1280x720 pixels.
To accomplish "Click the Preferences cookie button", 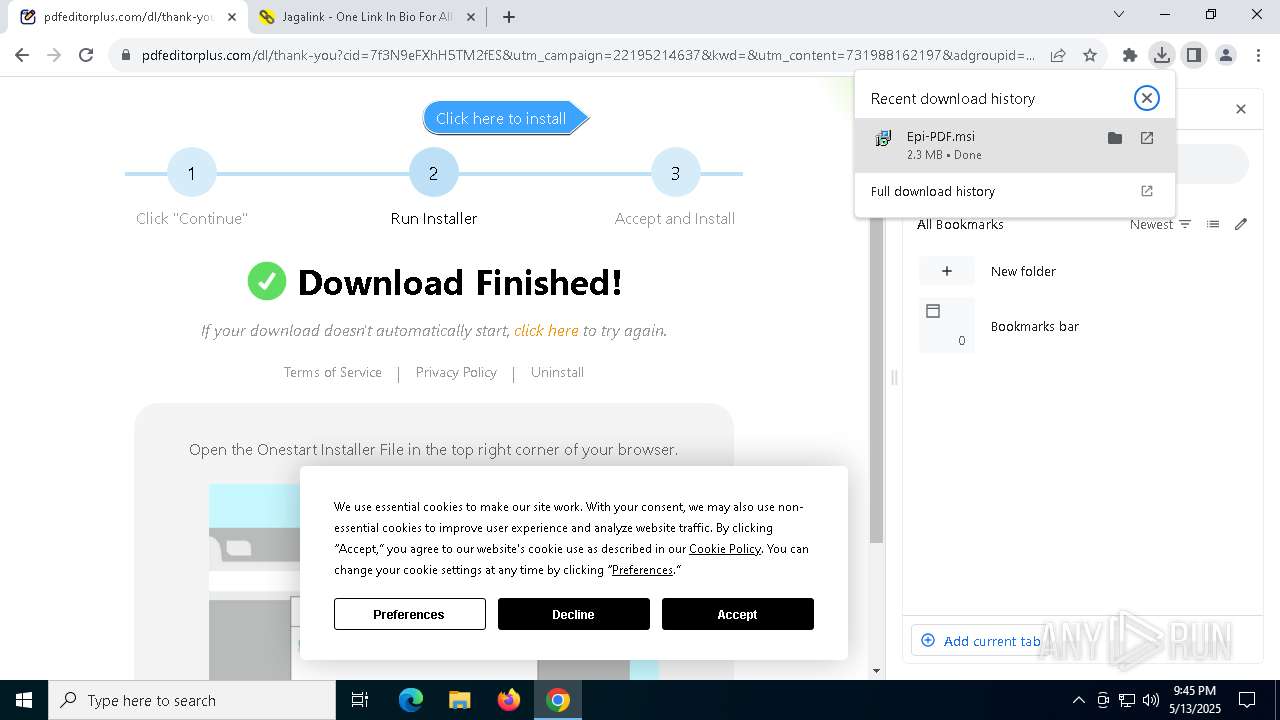I will [410, 614].
